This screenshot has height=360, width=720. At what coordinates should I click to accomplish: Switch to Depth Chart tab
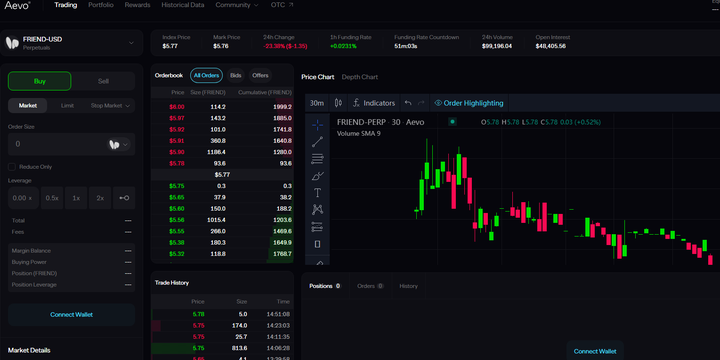click(360, 77)
